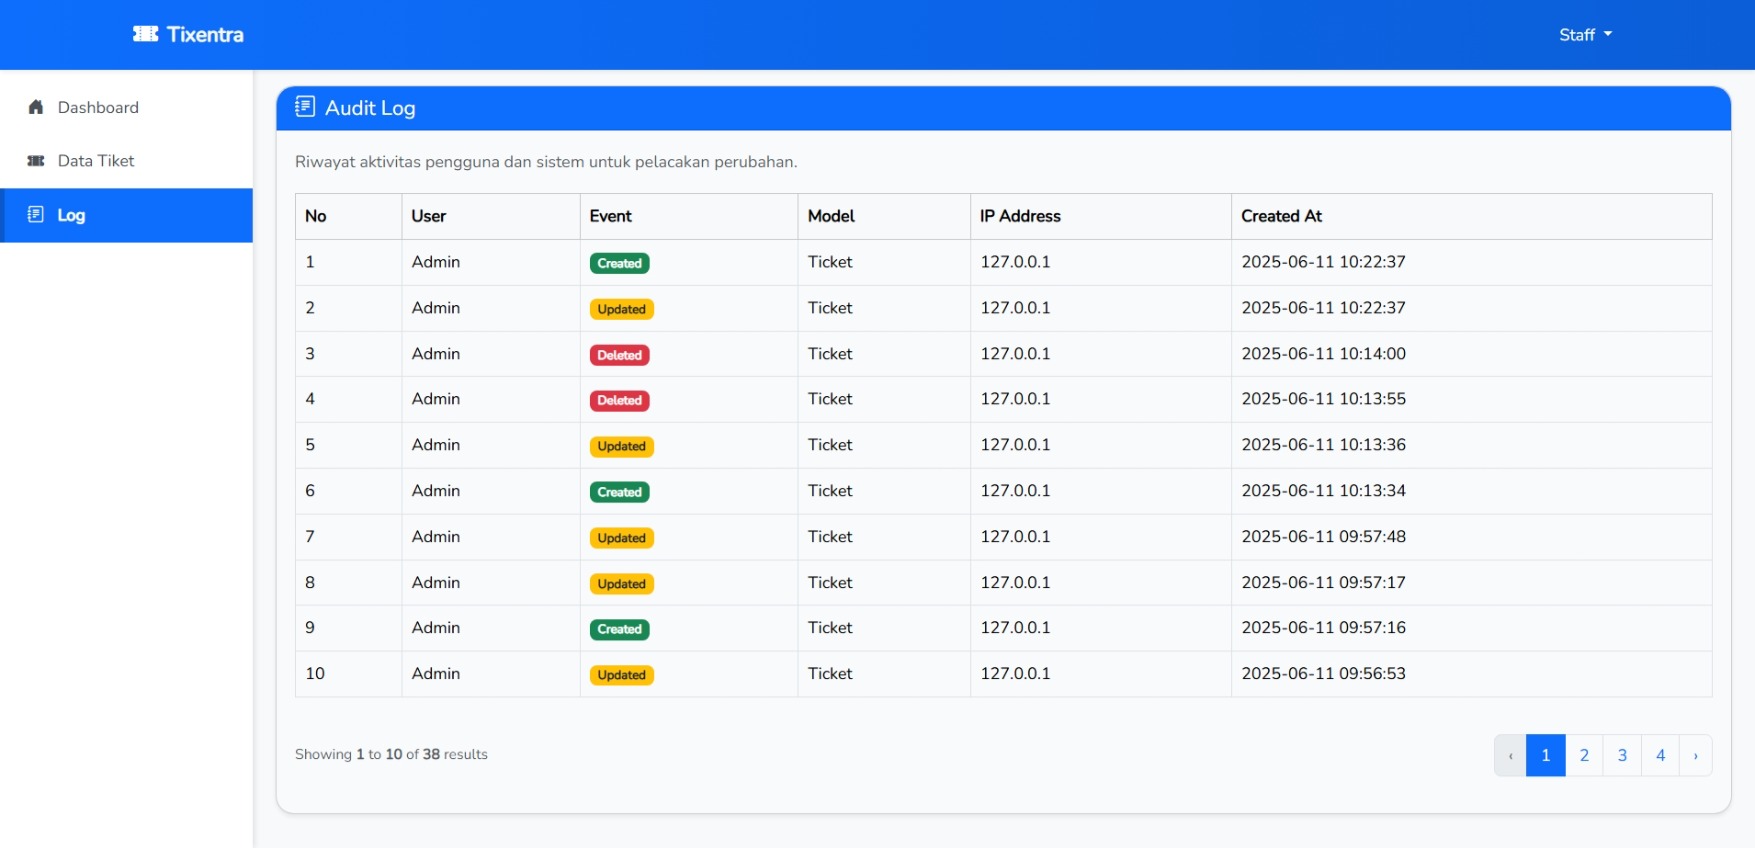
Task: Click the next page arrow in pagination
Action: [x=1695, y=756]
